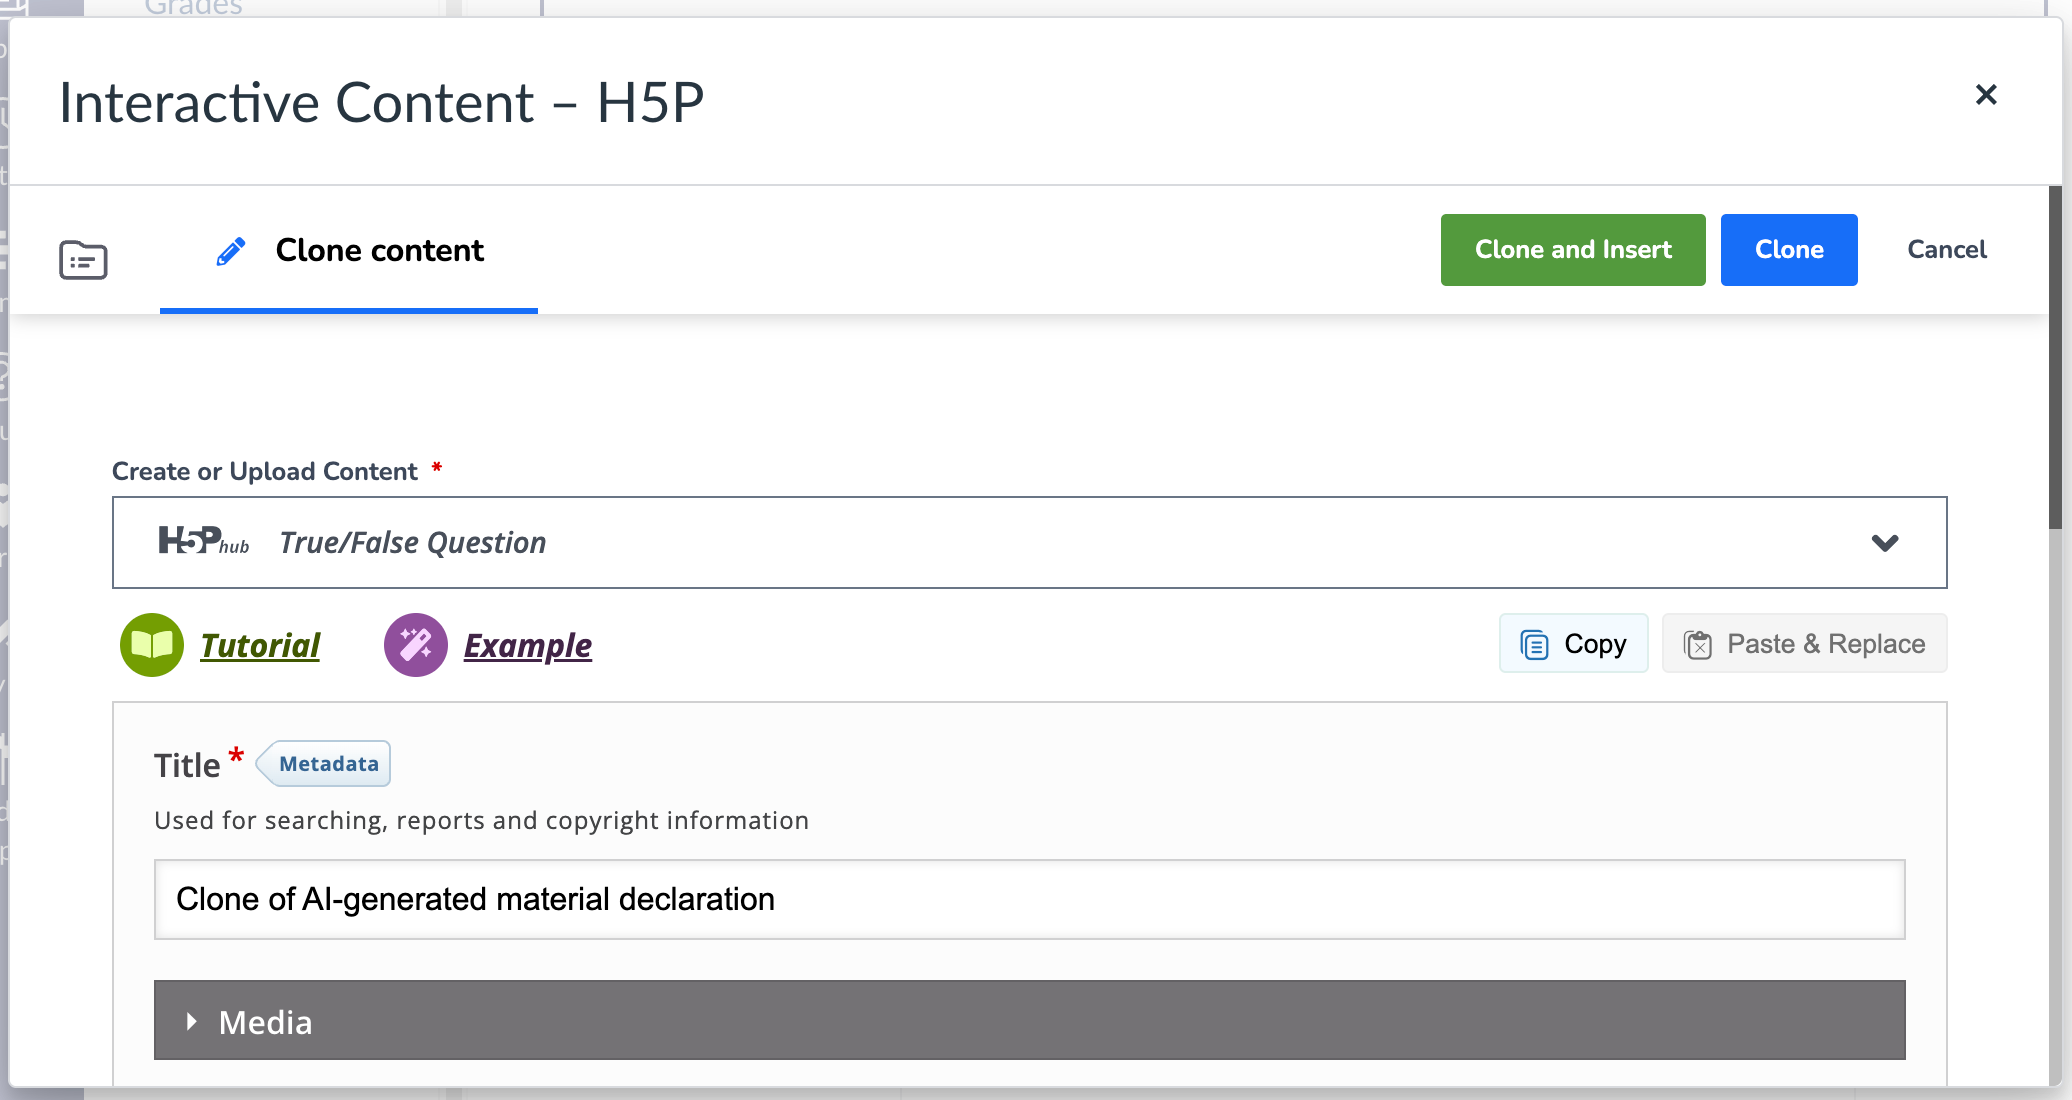Open the True/False Question content type dropdown
This screenshot has height=1100, width=2072.
click(1030, 543)
